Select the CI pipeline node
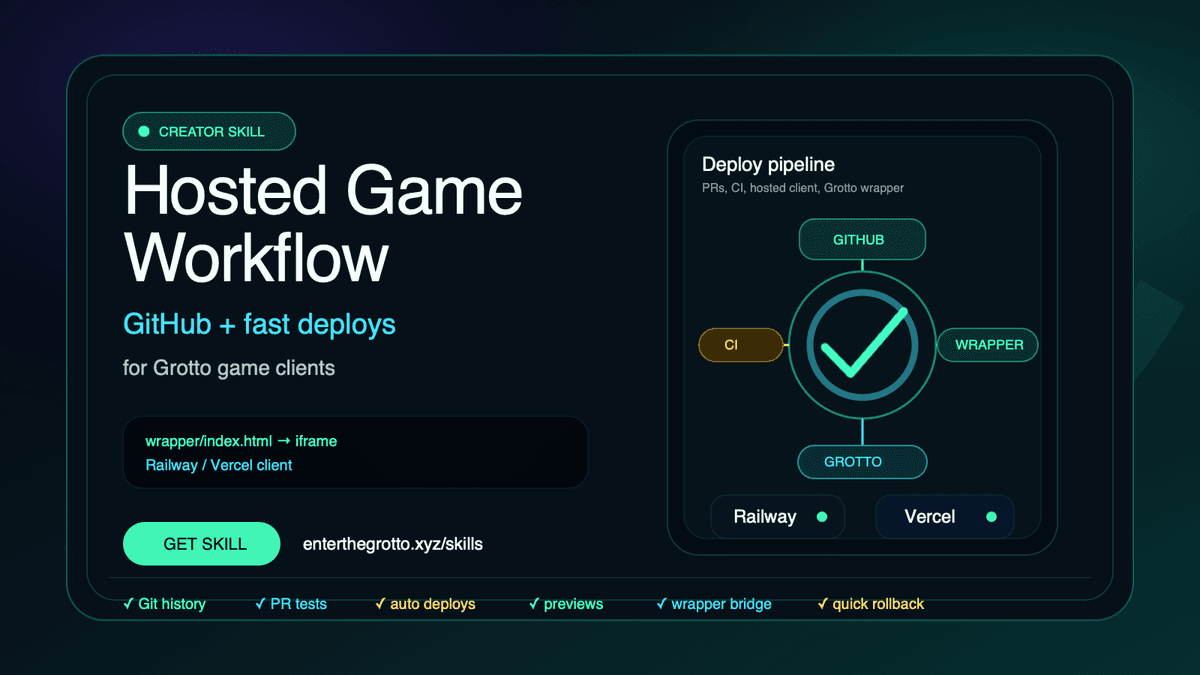1200x675 pixels. (x=740, y=344)
